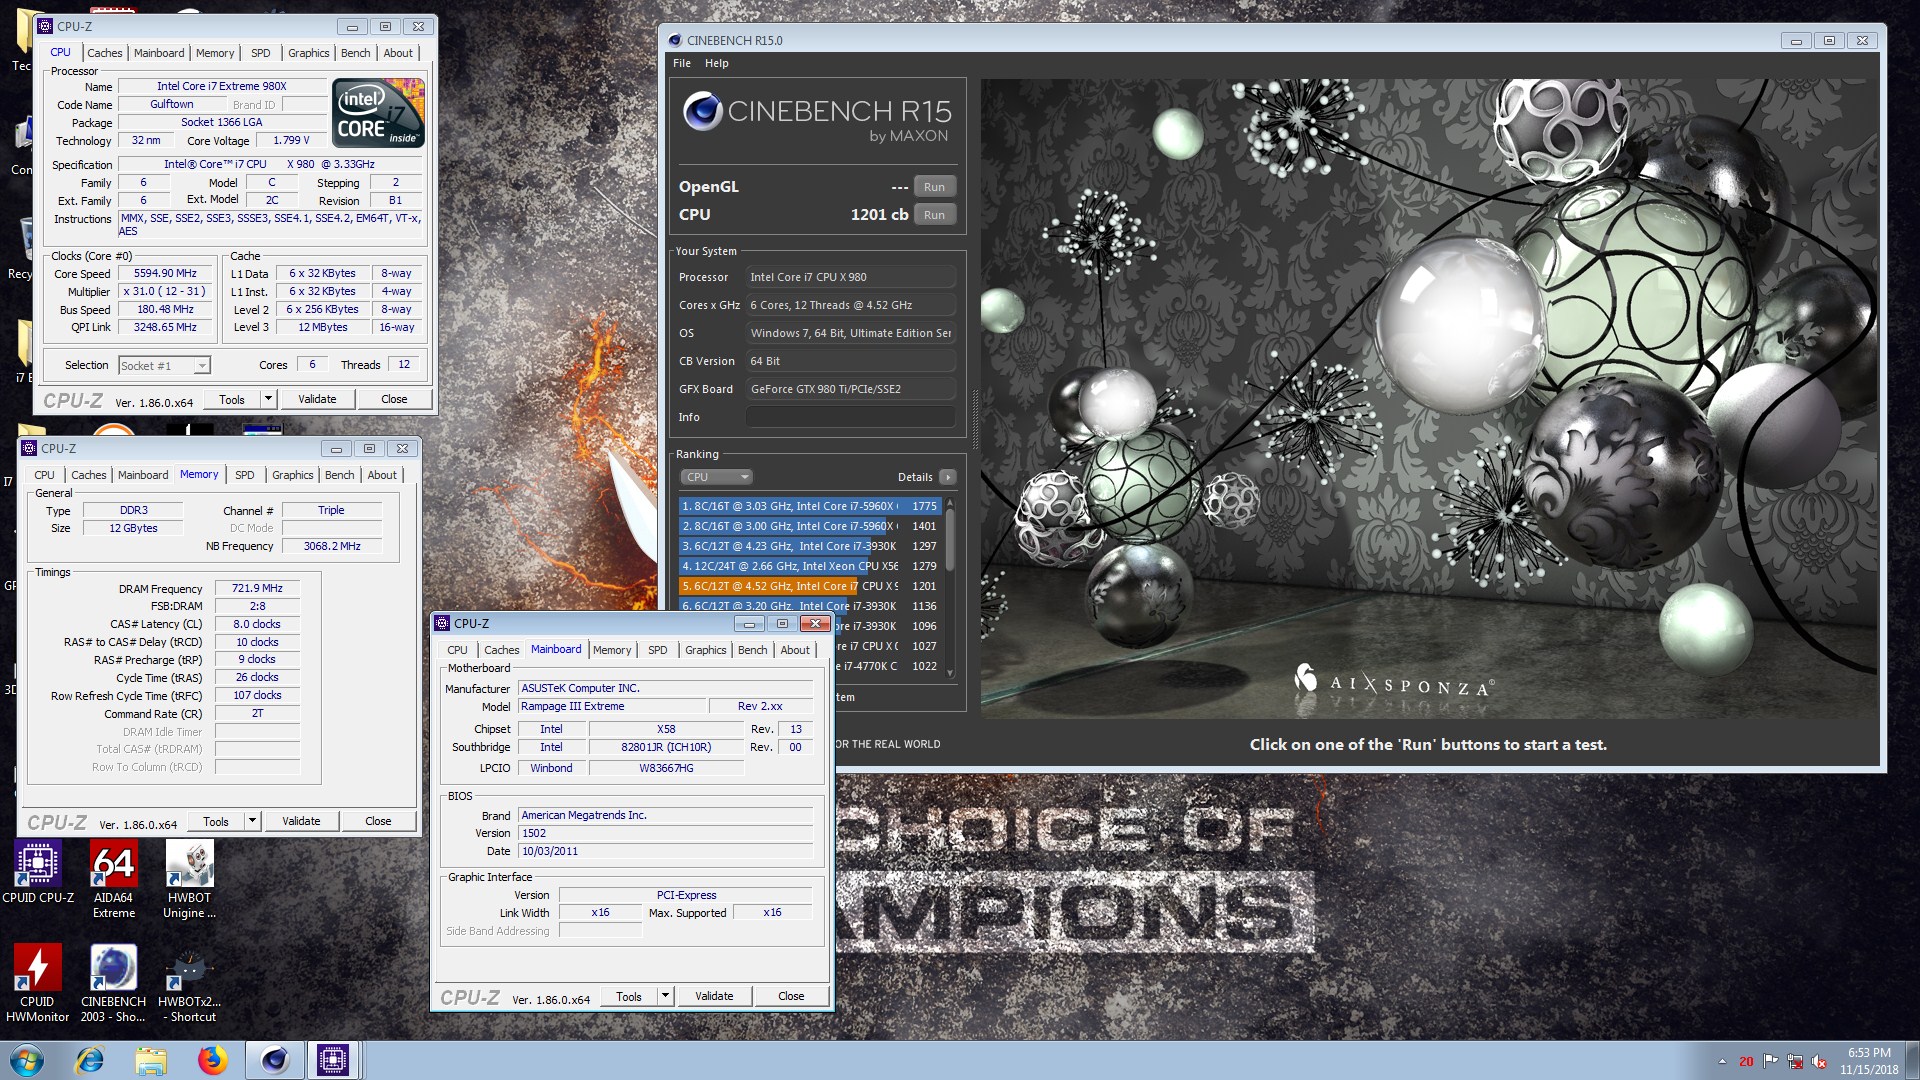Open Action Center flag in tray
The height and width of the screenshot is (1080, 1920).
pyautogui.click(x=1770, y=1062)
